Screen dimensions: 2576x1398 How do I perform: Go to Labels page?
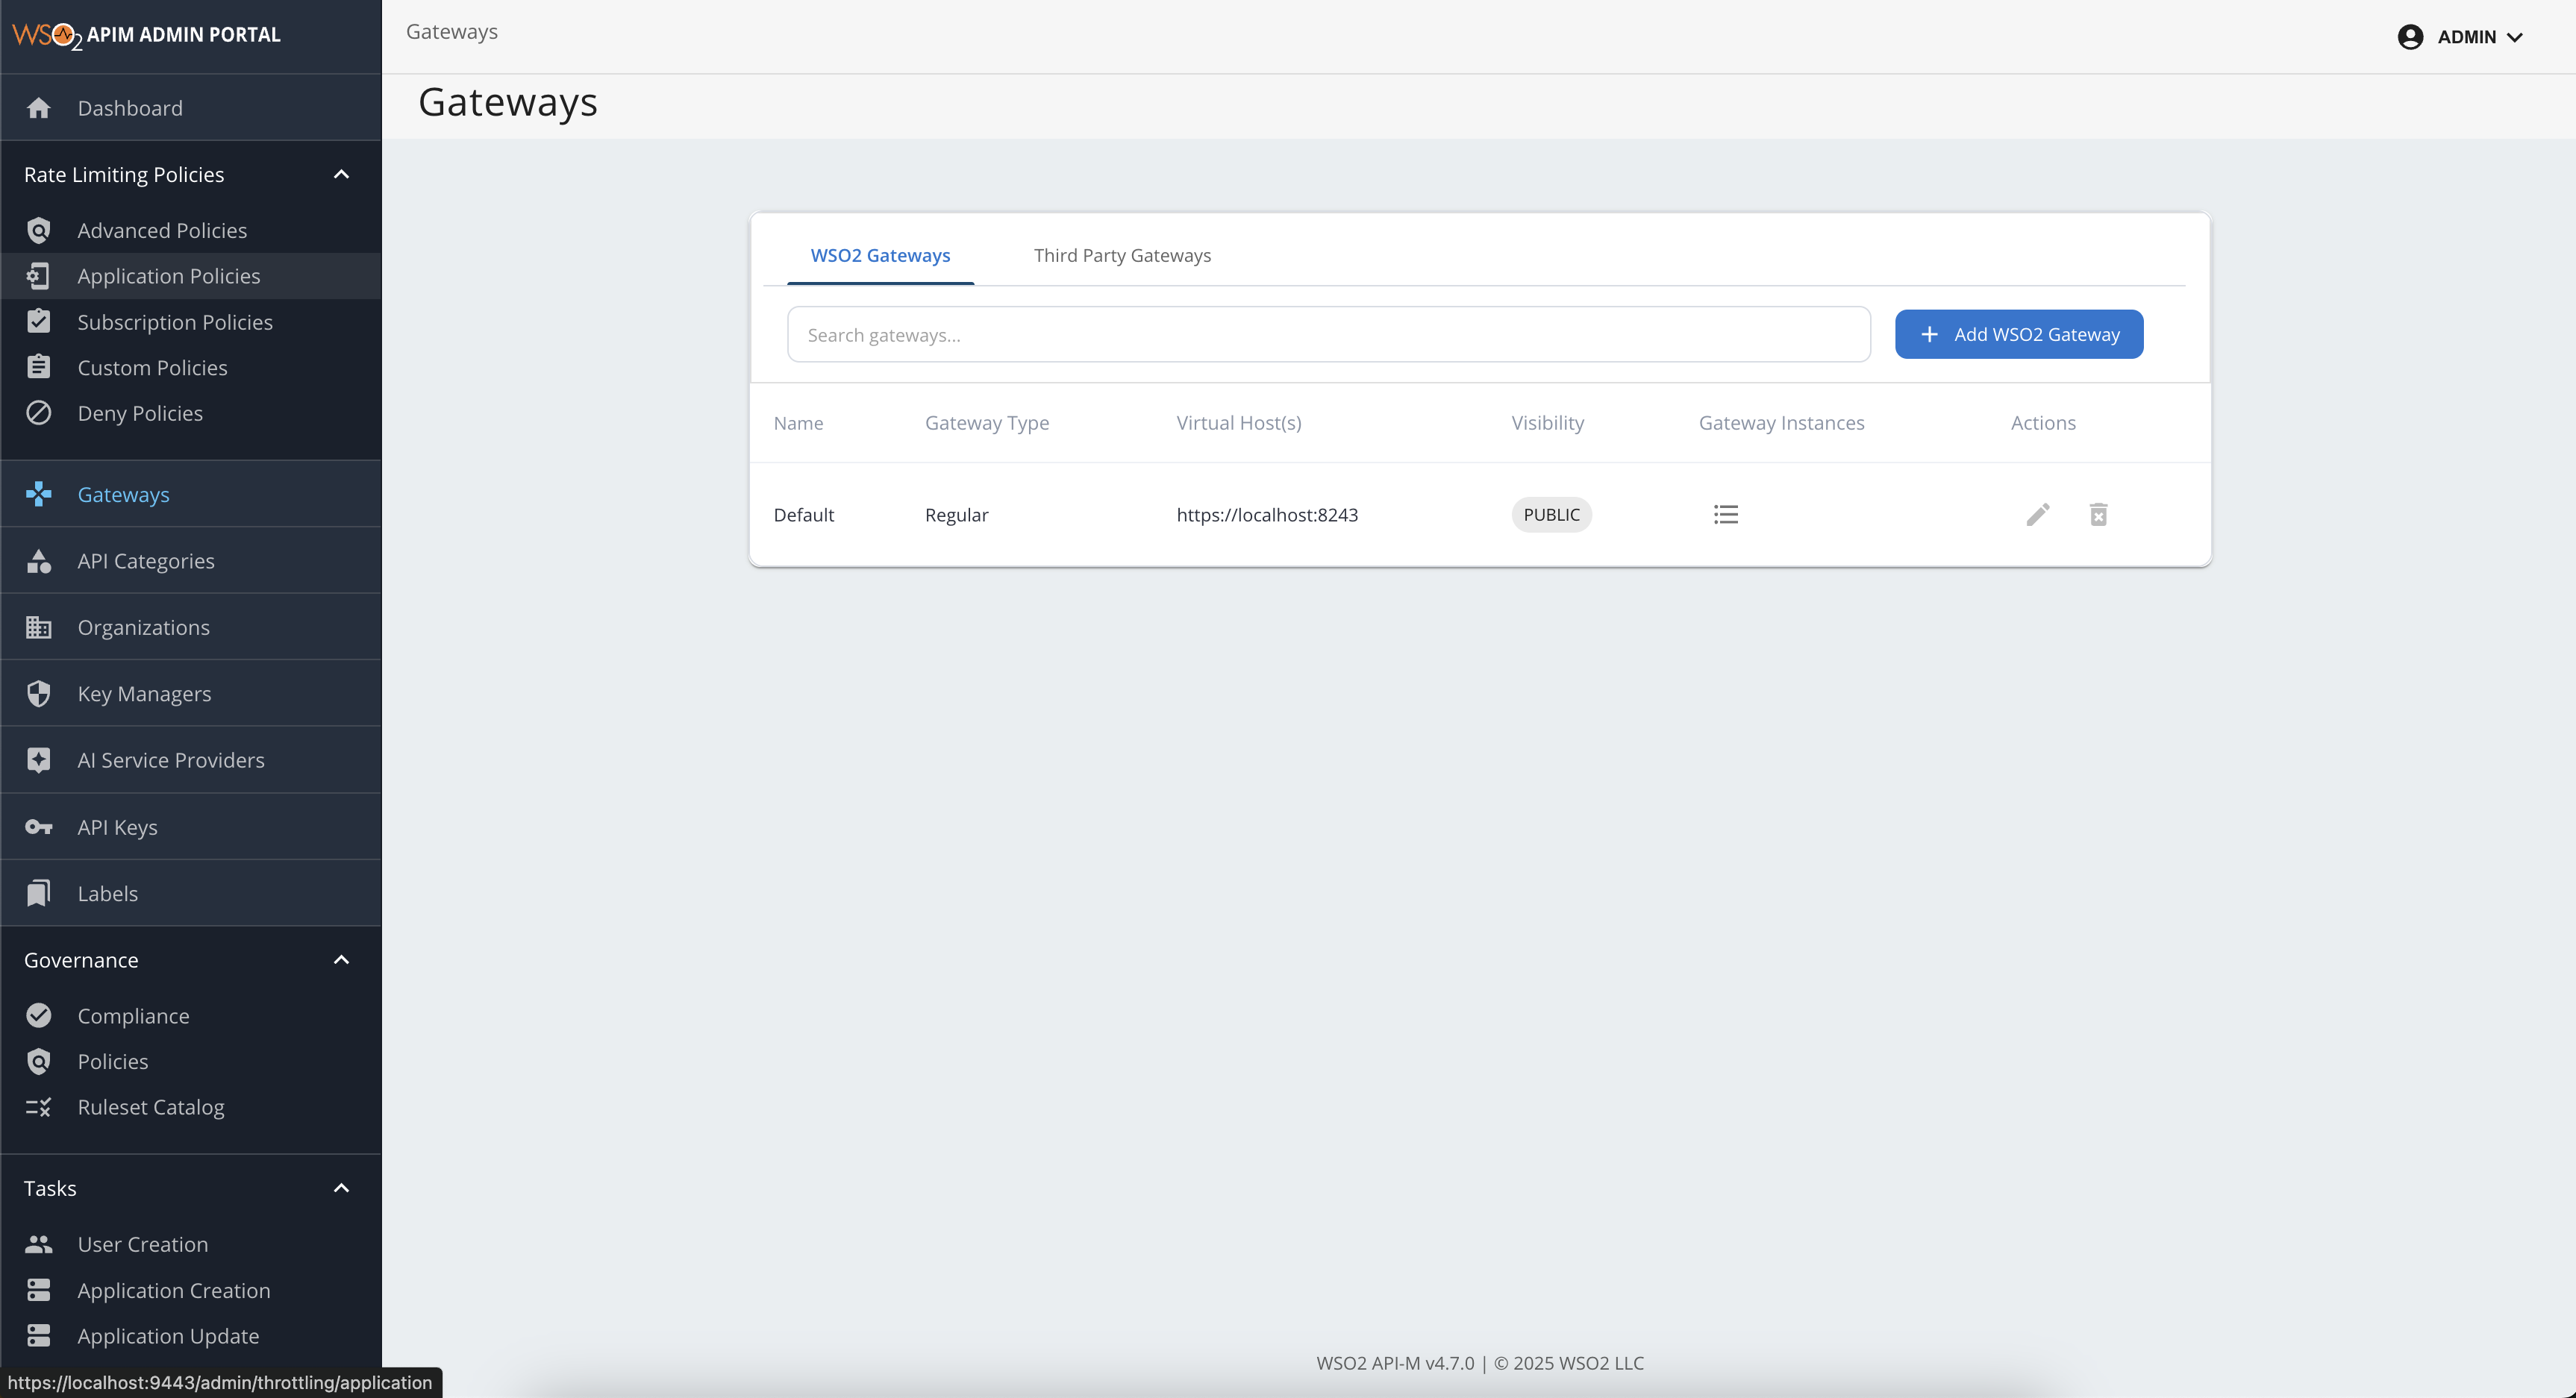point(191,893)
